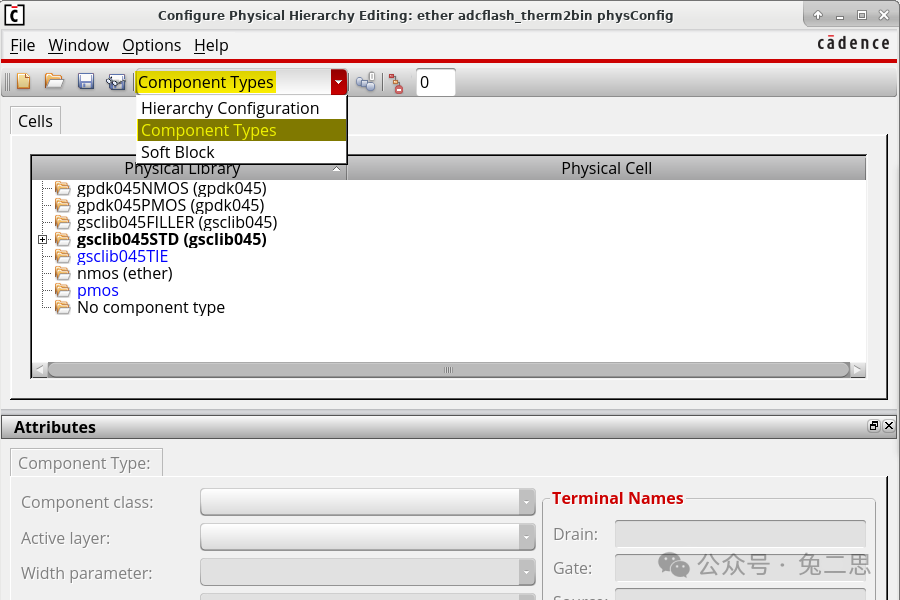This screenshot has width=900, height=600.
Task: Click the left scroll arrow of table
Action: tap(39, 370)
